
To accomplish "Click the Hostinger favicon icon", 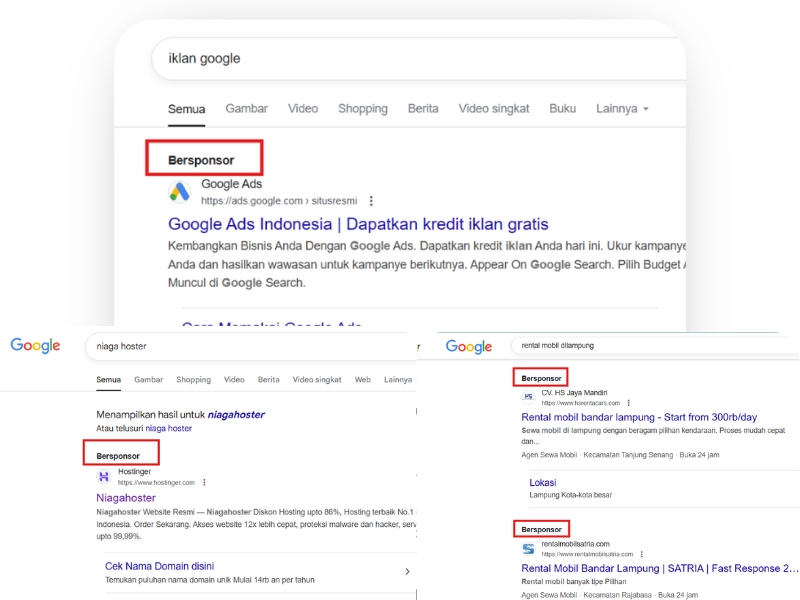I will (x=104, y=477).
